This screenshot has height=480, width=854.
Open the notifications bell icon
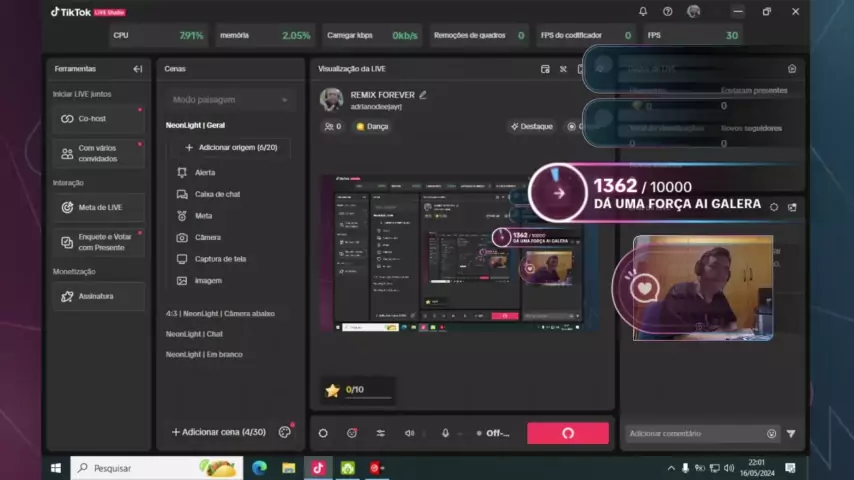tap(643, 12)
